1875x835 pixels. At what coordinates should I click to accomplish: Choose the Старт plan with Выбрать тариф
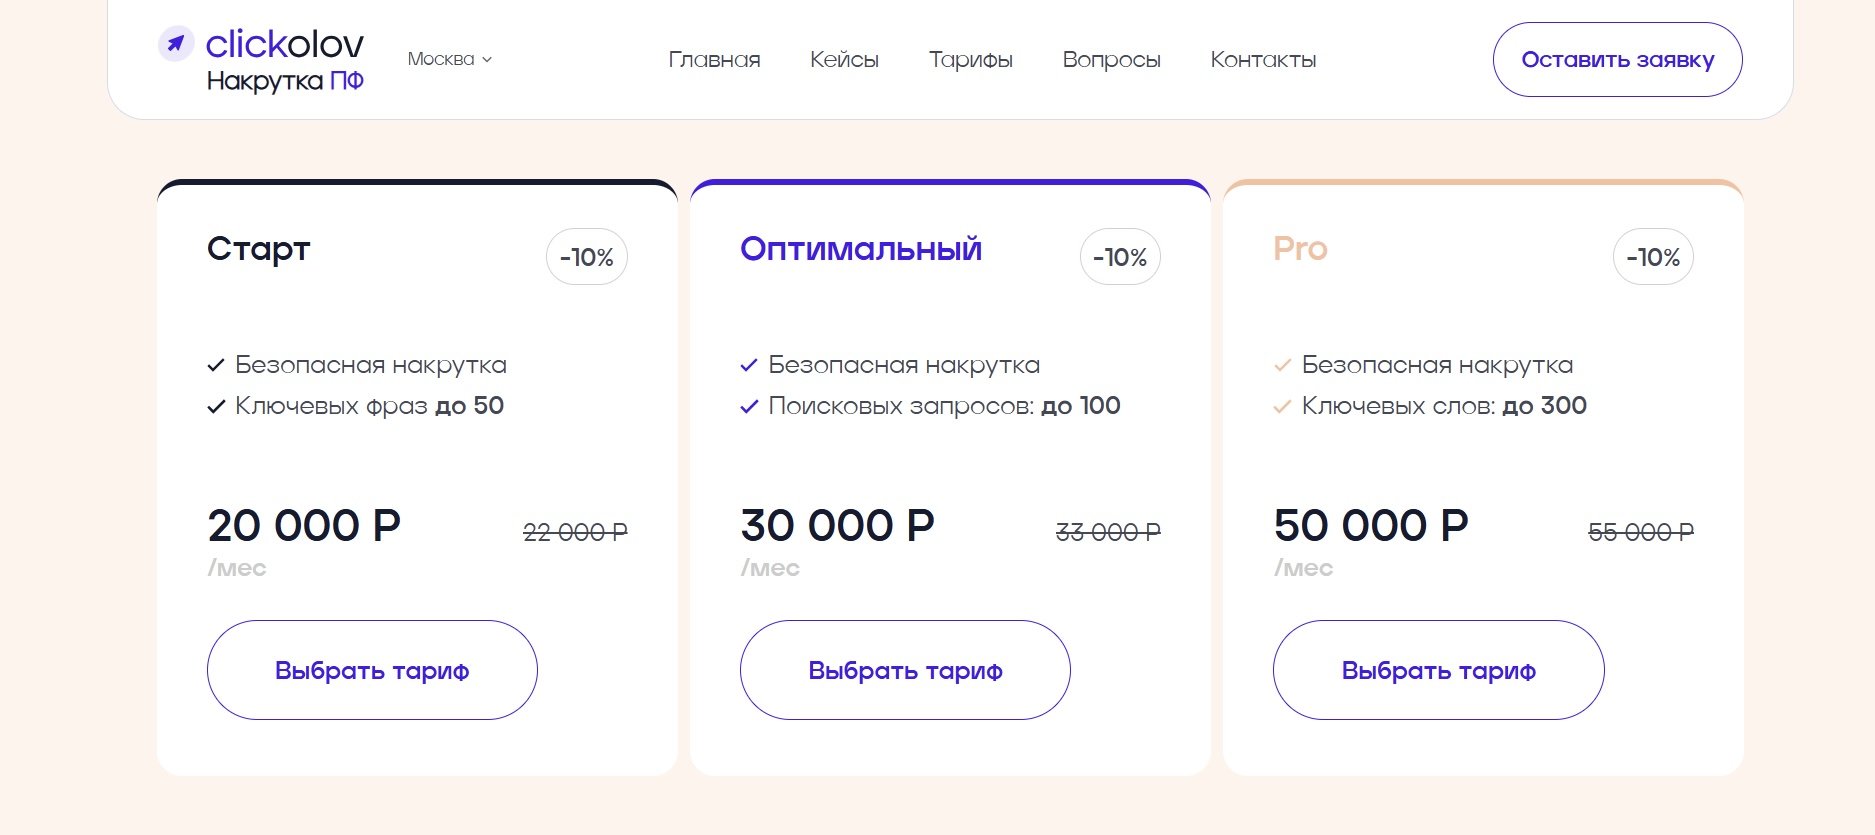coord(372,670)
